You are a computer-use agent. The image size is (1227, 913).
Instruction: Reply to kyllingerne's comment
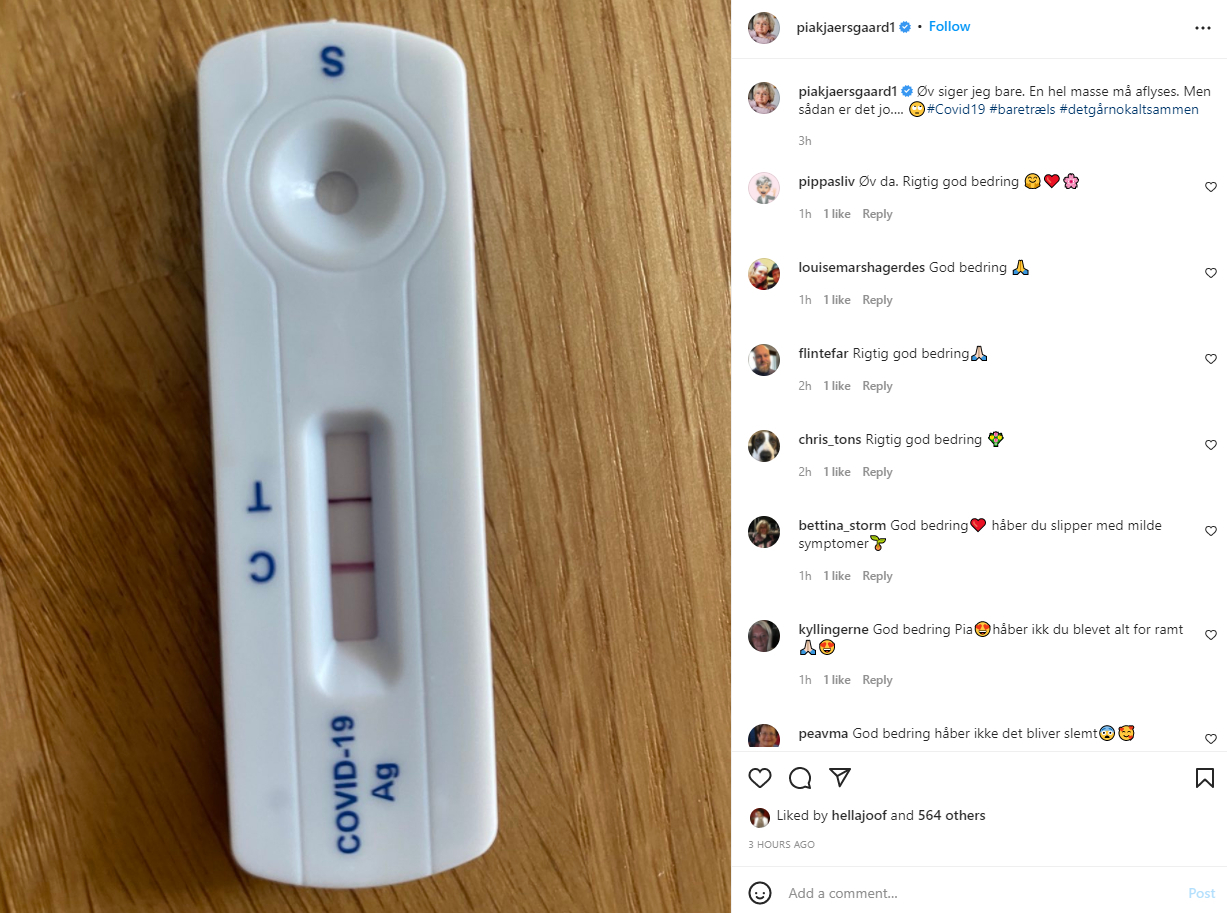(877, 680)
